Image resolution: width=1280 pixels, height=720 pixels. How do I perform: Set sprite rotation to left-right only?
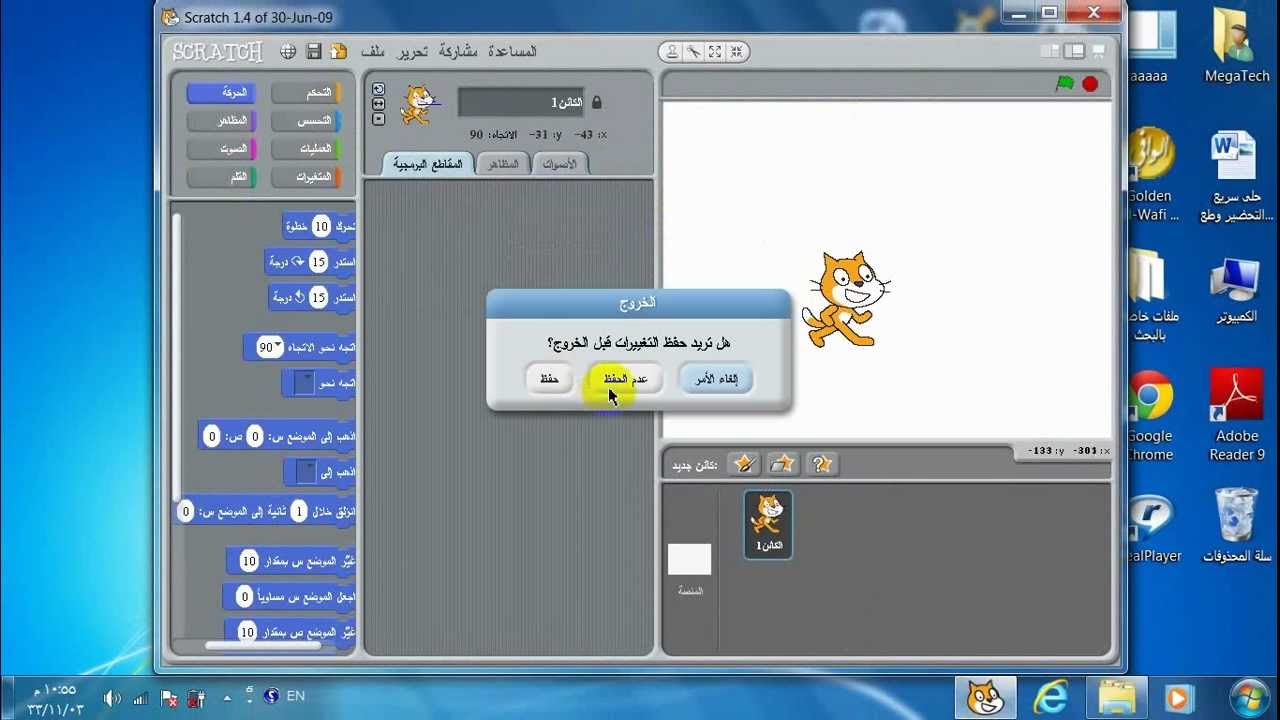coord(378,104)
